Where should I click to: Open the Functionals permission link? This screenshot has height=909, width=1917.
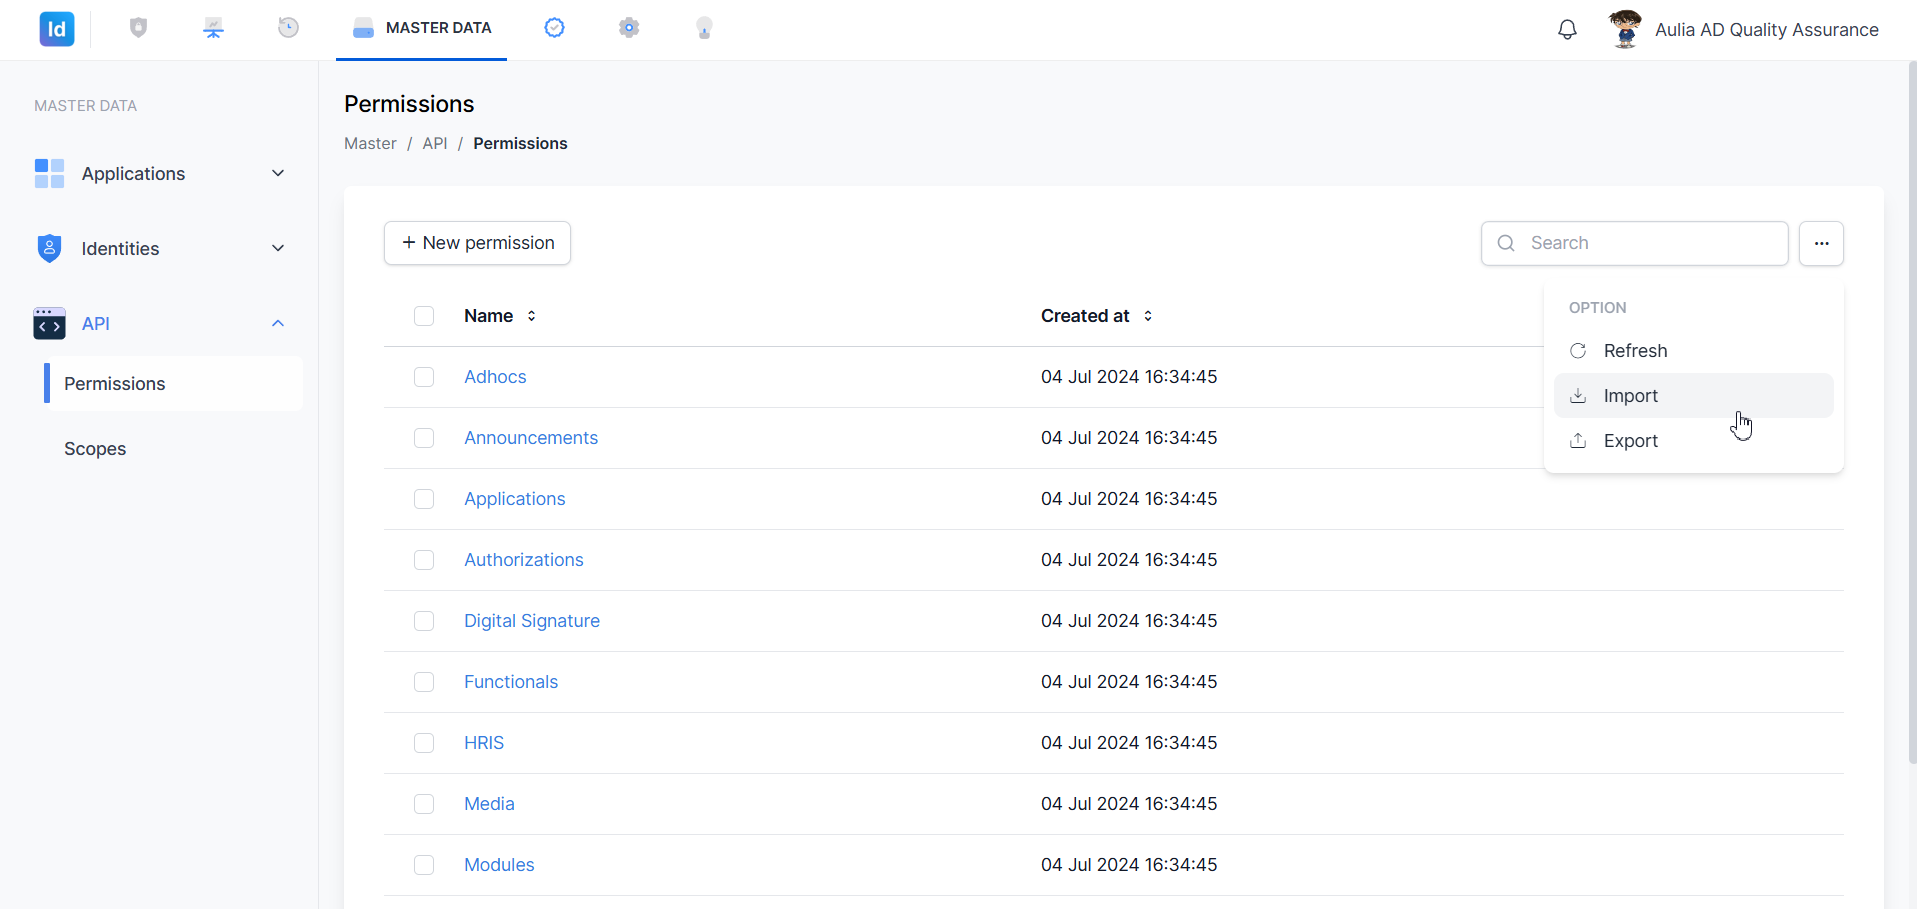click(511, 682)
